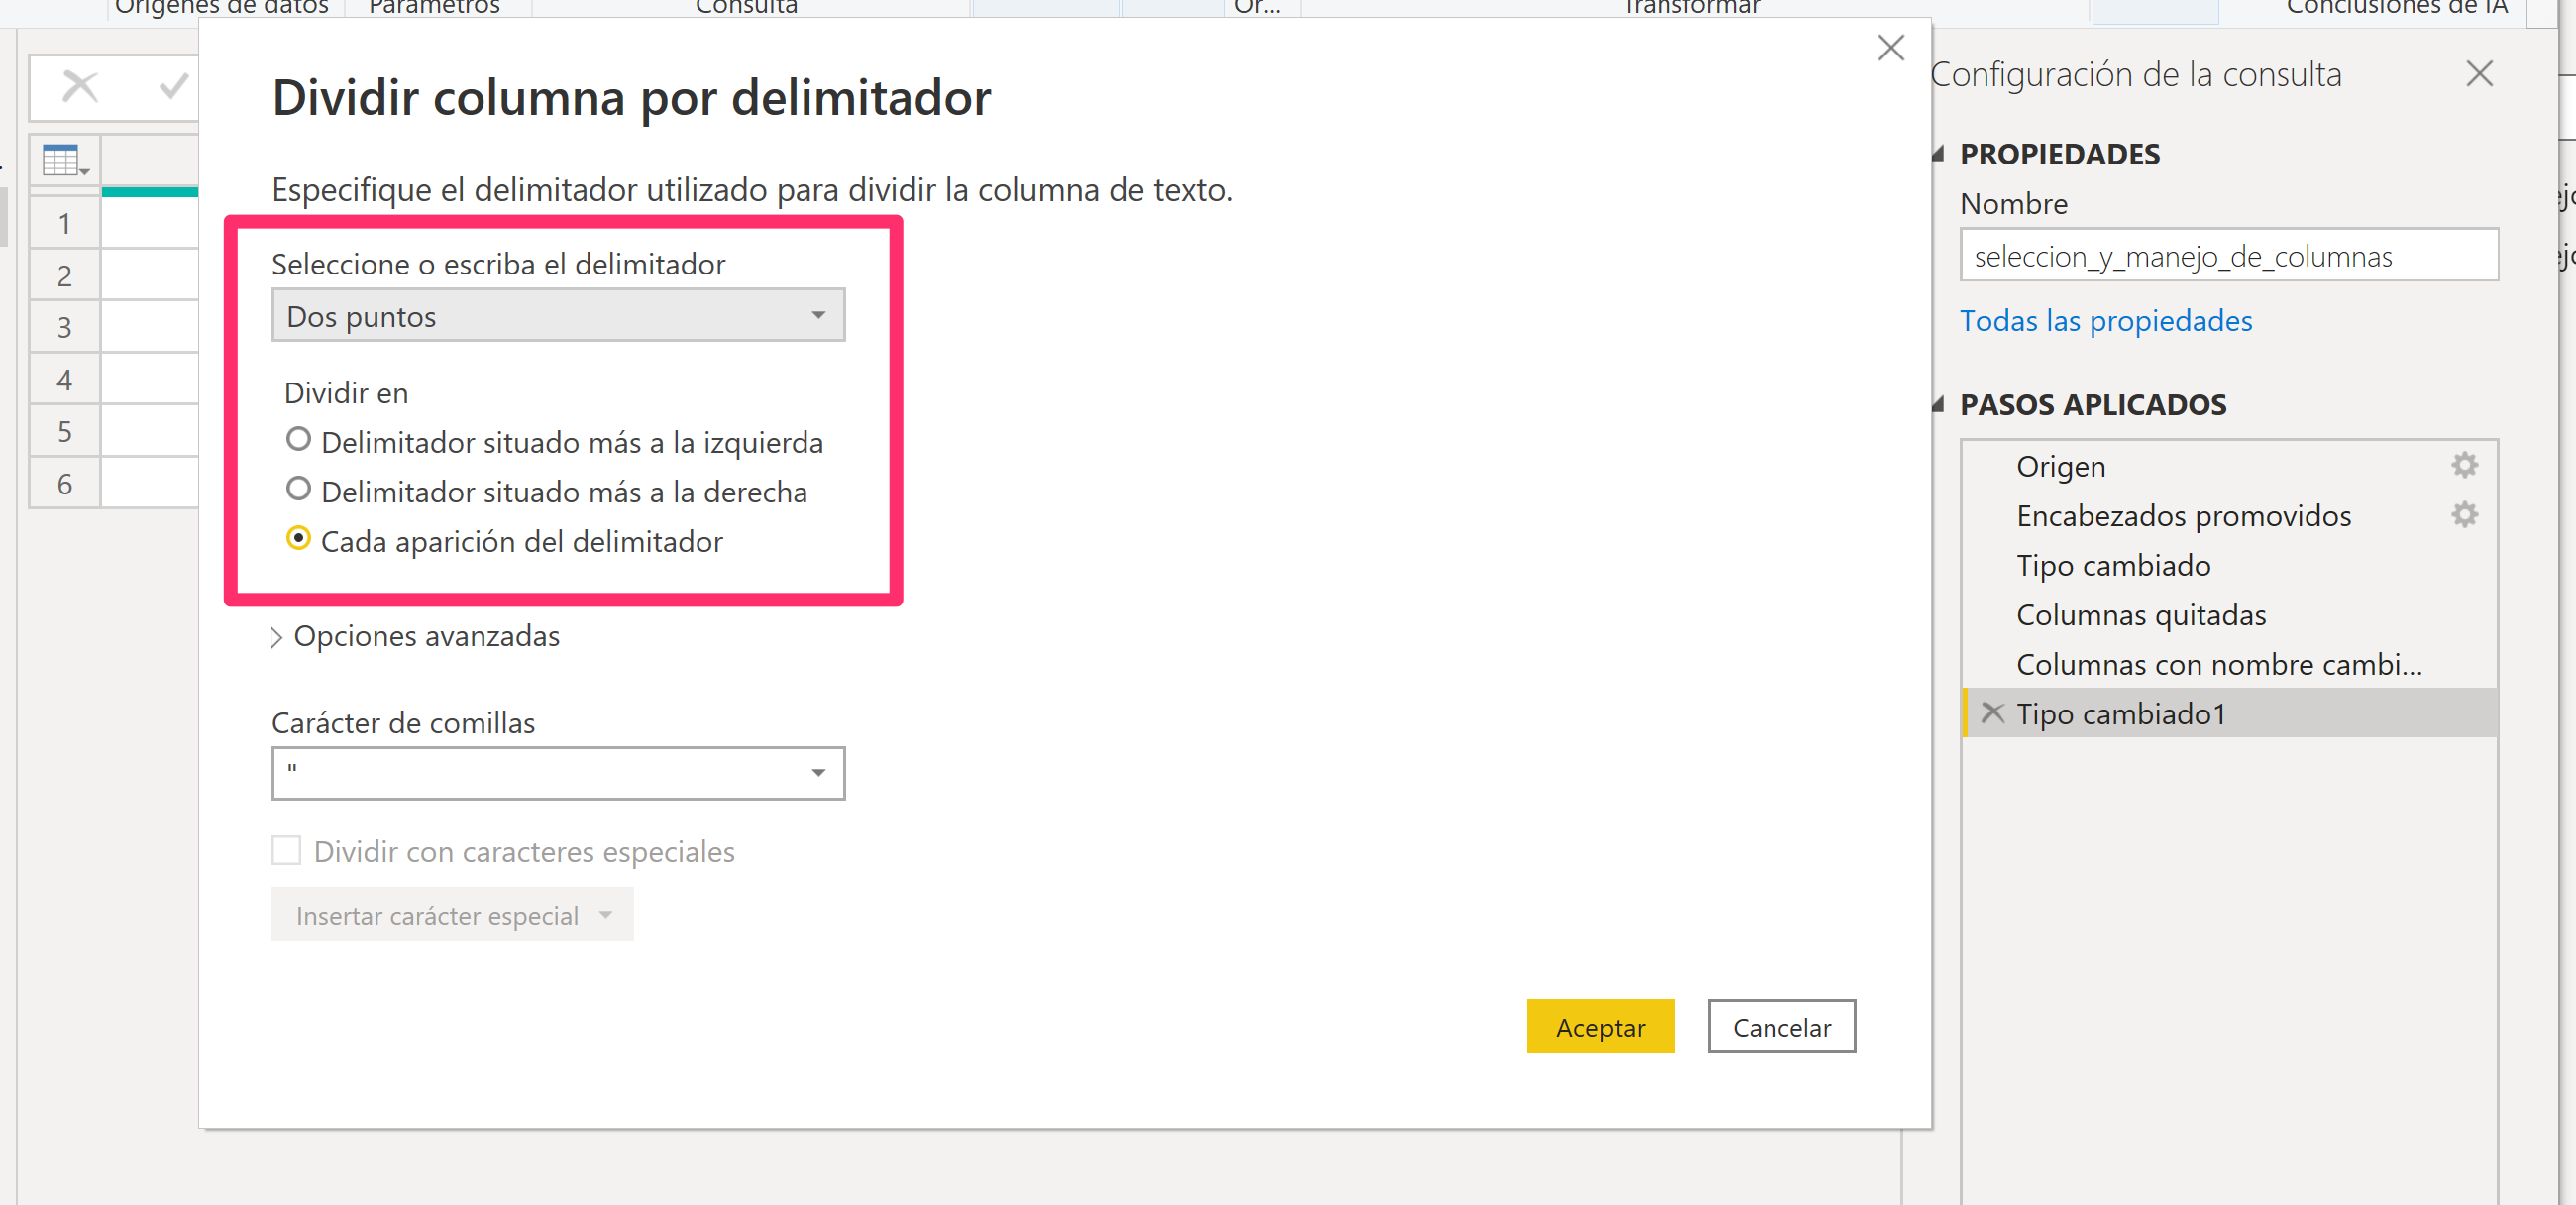This screenshot has height=1205, width=2576.
Task: Expand Opciones avanzadas section
Action: [x=416, y=636]
